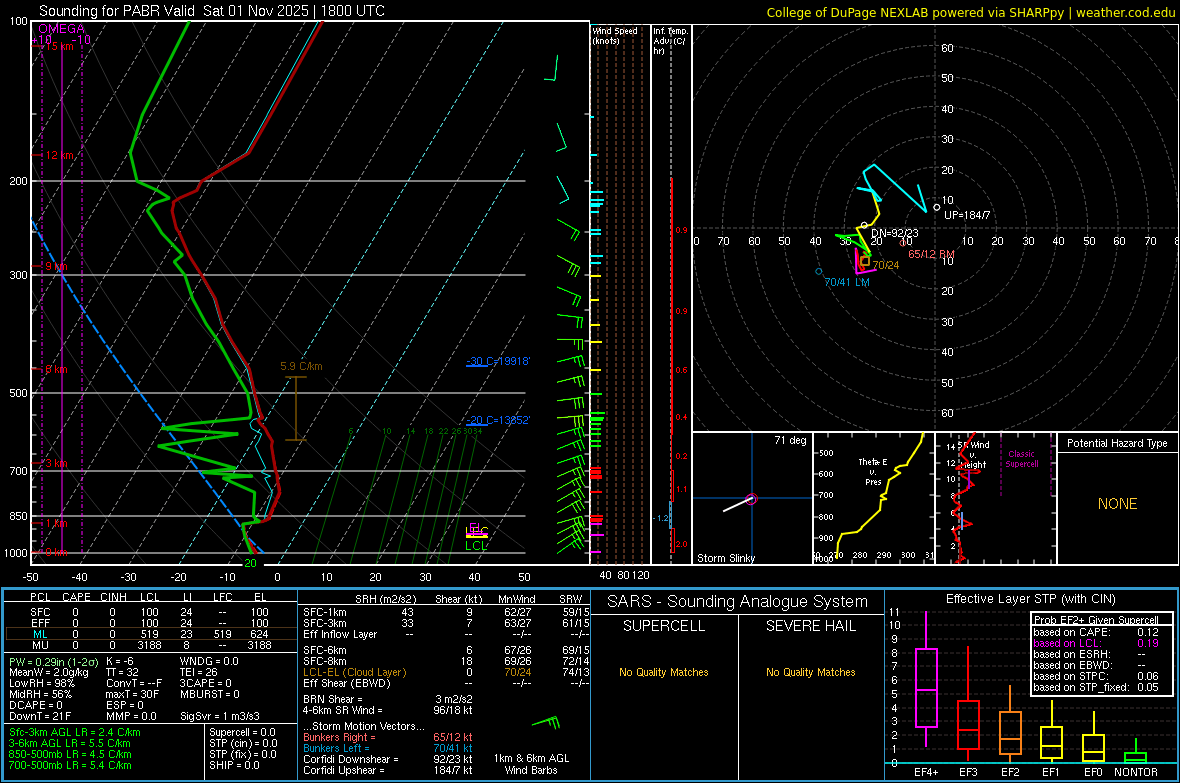1180x783 pixels.
Task: Click the red Bunkers Right = 65/12 kt line
Action: pos(388,737)
